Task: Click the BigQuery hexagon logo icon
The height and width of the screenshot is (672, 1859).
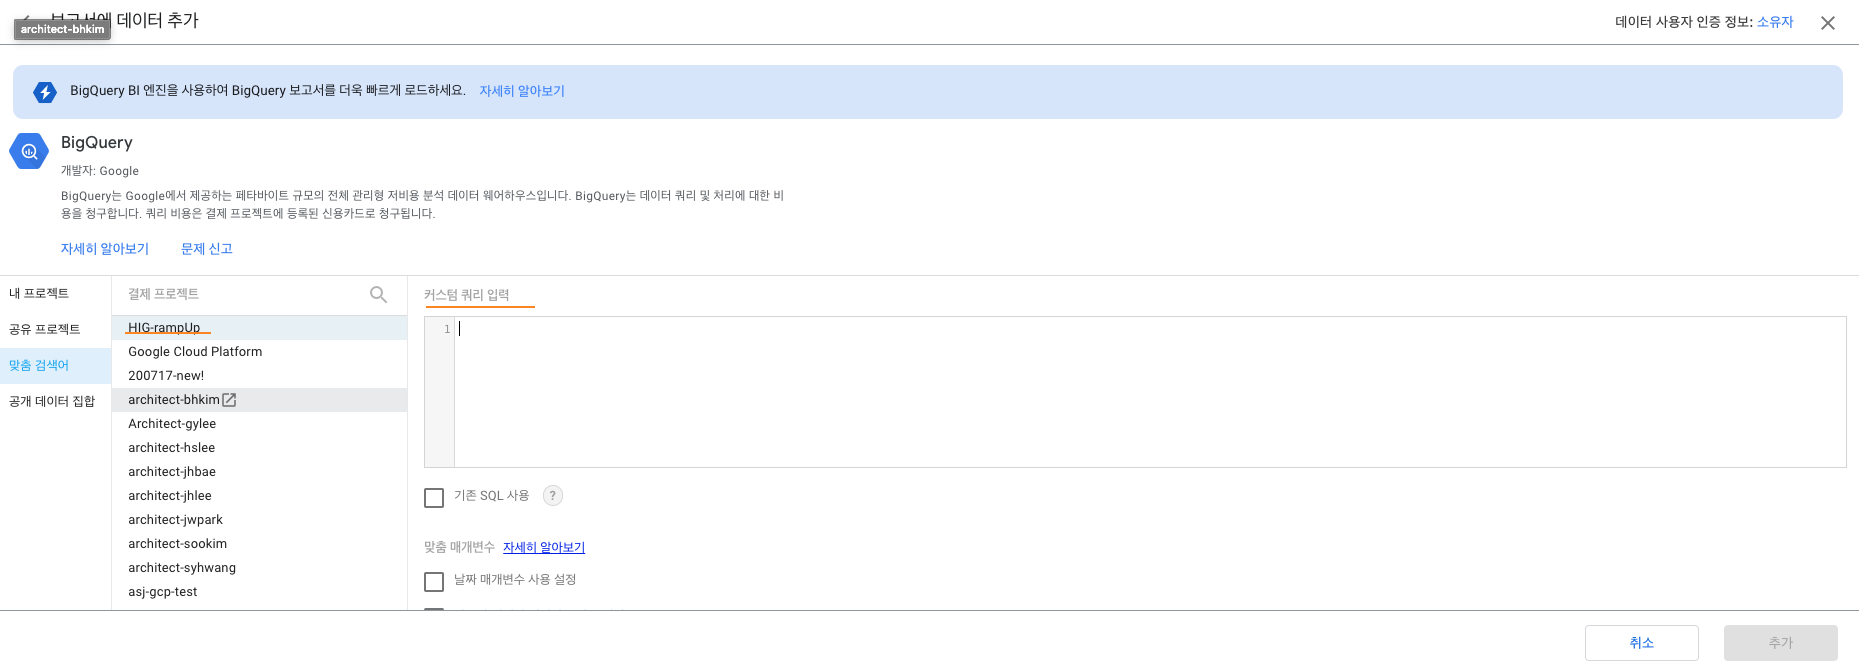Action: tap(29, 151)
